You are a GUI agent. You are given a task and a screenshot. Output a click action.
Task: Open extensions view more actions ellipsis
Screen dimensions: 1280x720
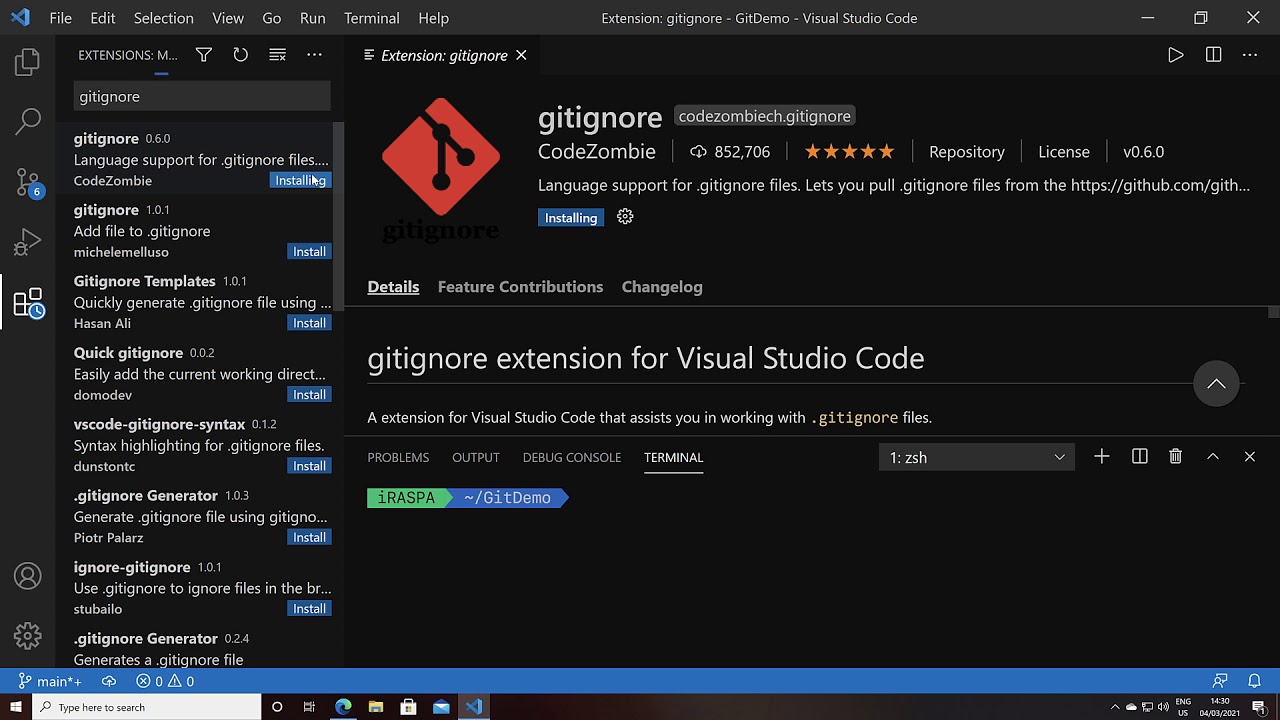point(314,55)
